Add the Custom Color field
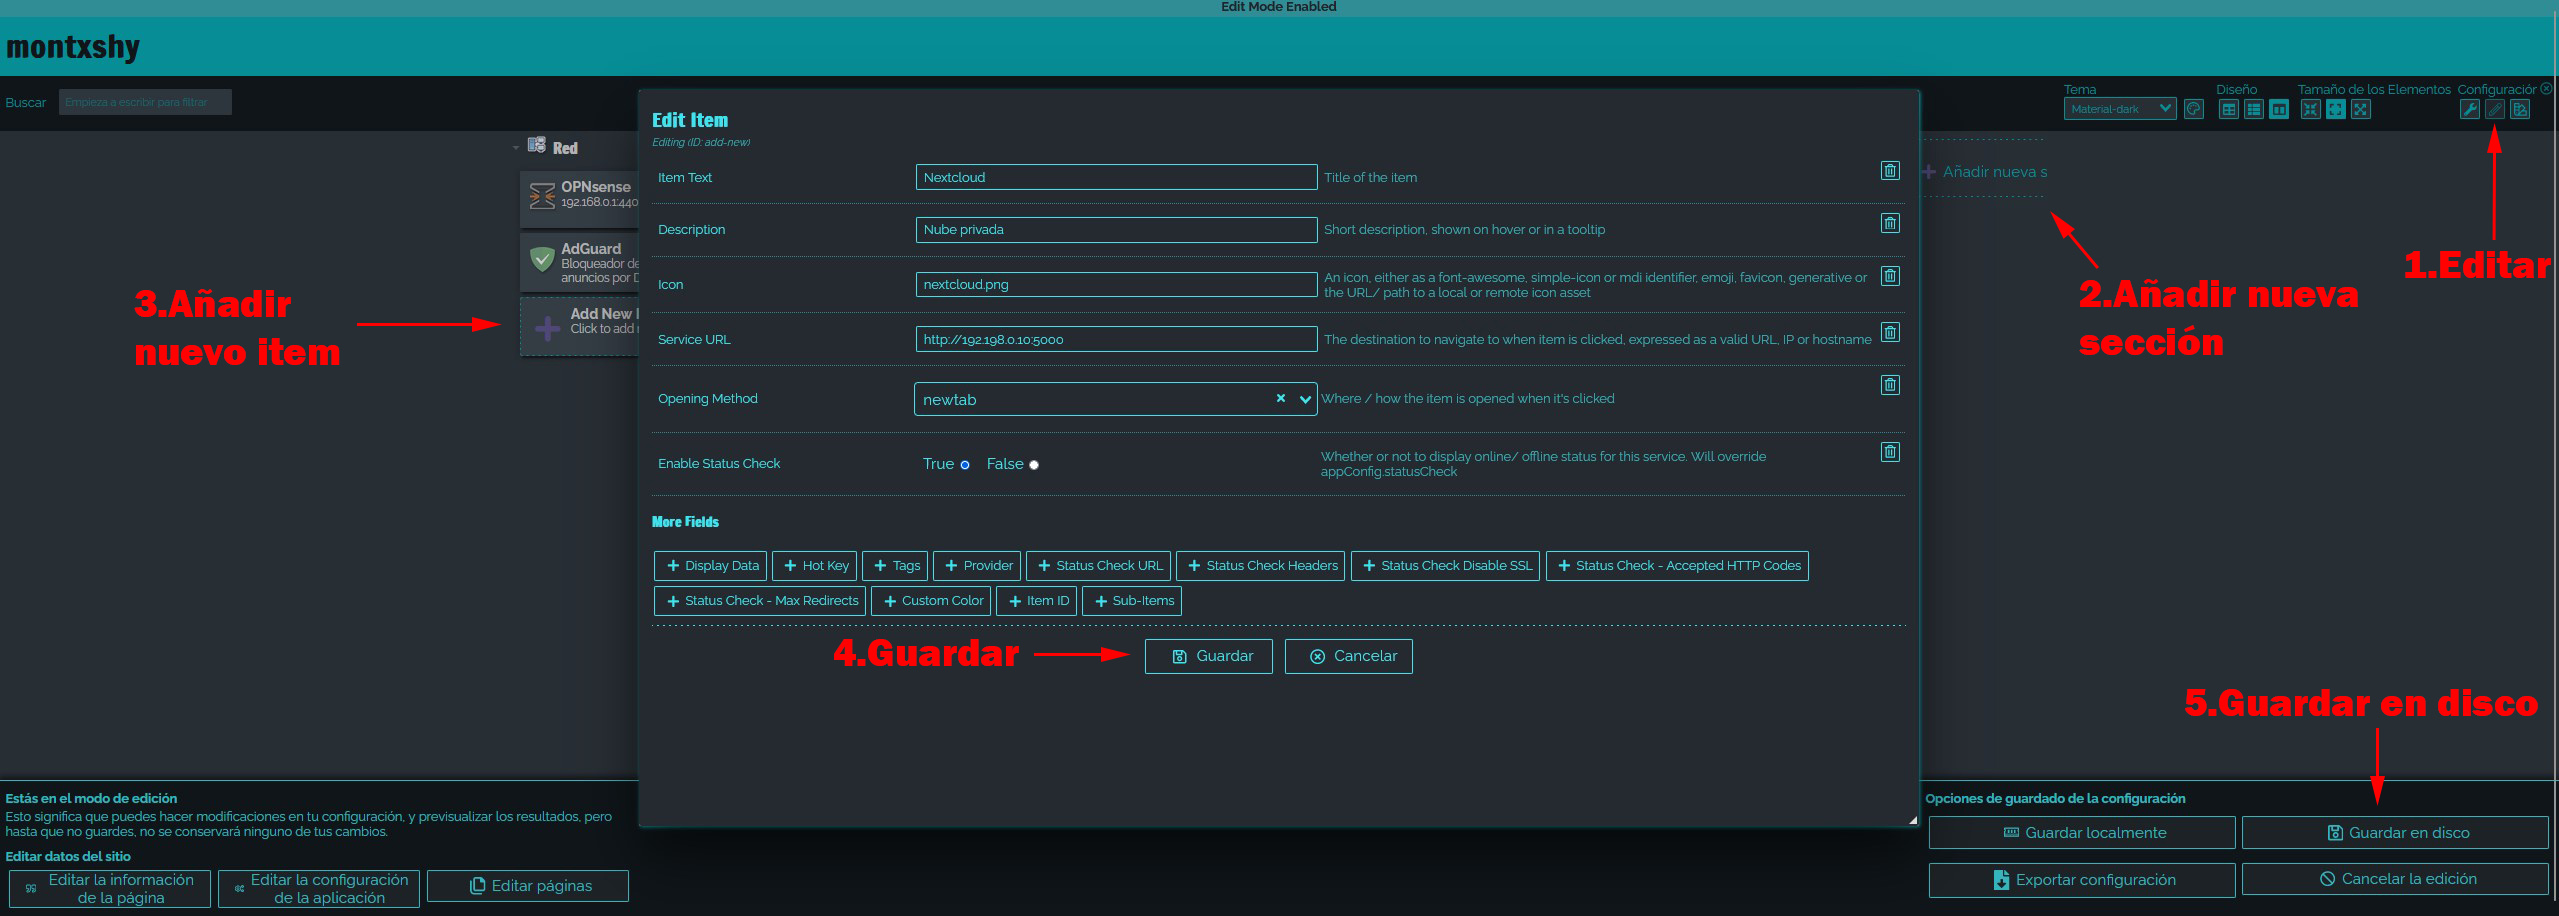The image size is (2559, 916). [932, 601]
